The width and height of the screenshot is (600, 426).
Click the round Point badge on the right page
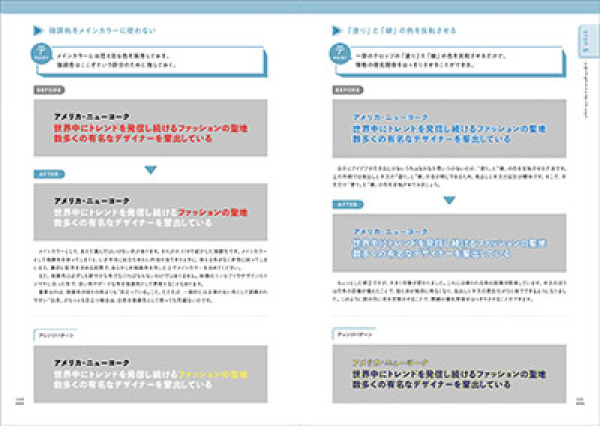[x=340, y=54]
